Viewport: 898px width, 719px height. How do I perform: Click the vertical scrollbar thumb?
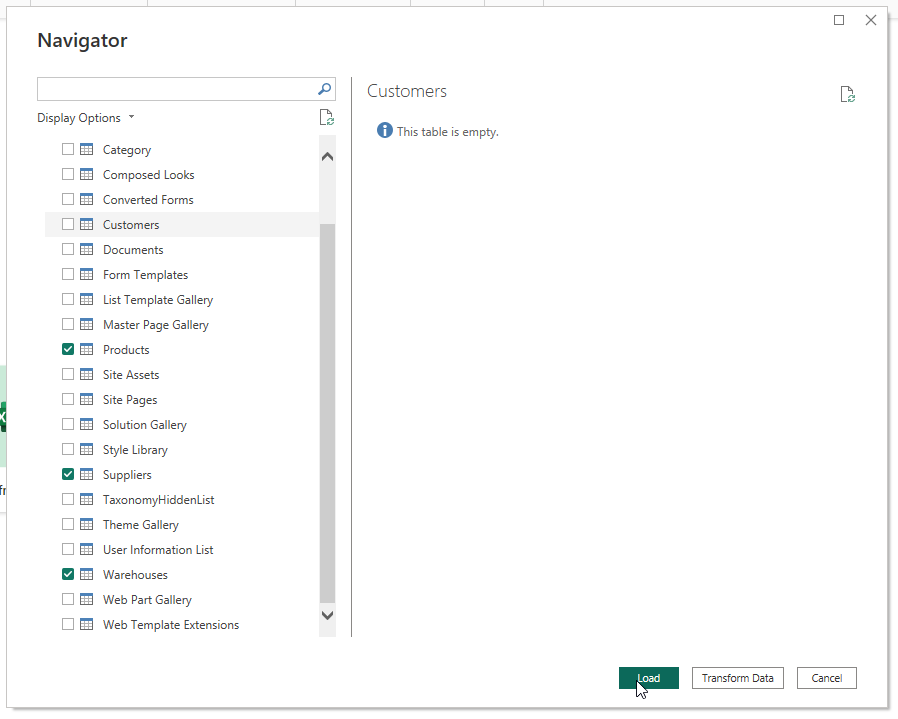[x=327, y=412]
